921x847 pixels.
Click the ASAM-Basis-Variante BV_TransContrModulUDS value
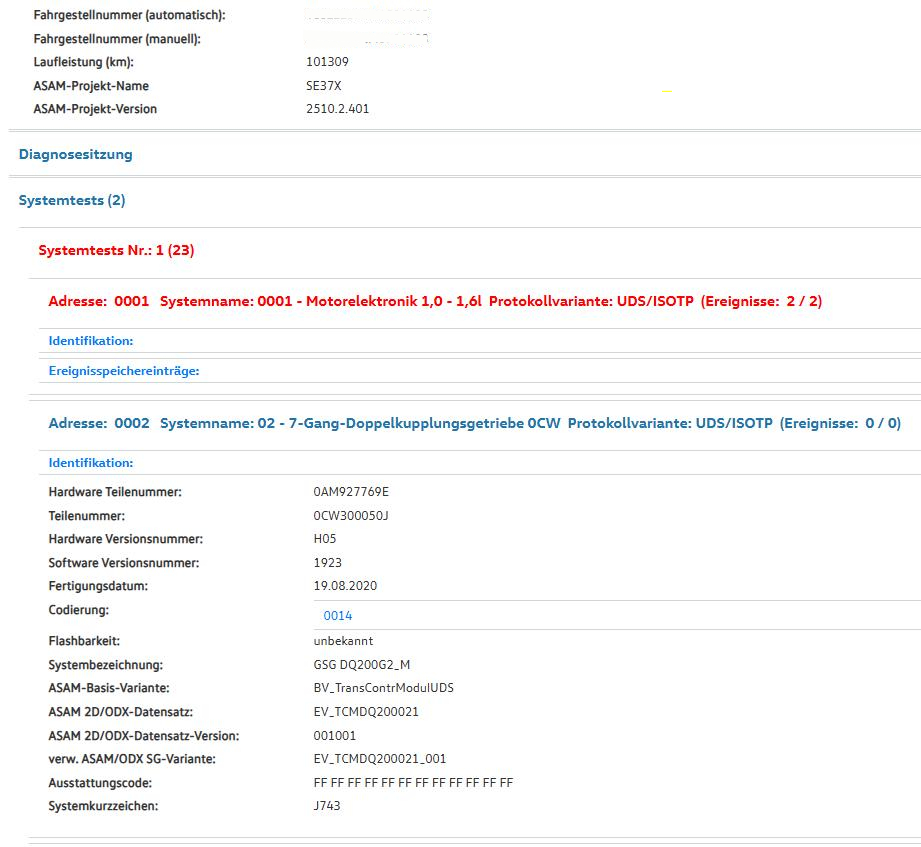point(383,688)
